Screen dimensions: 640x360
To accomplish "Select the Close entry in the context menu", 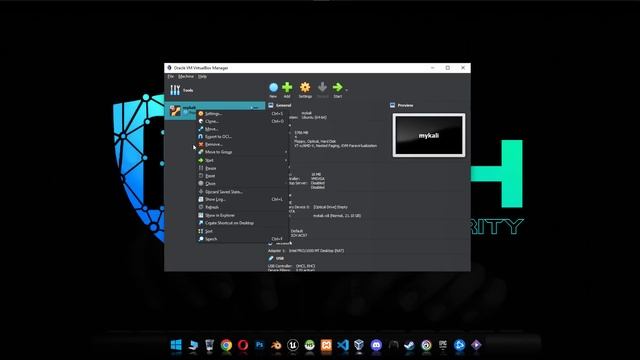I will click(x=242, y=184).
